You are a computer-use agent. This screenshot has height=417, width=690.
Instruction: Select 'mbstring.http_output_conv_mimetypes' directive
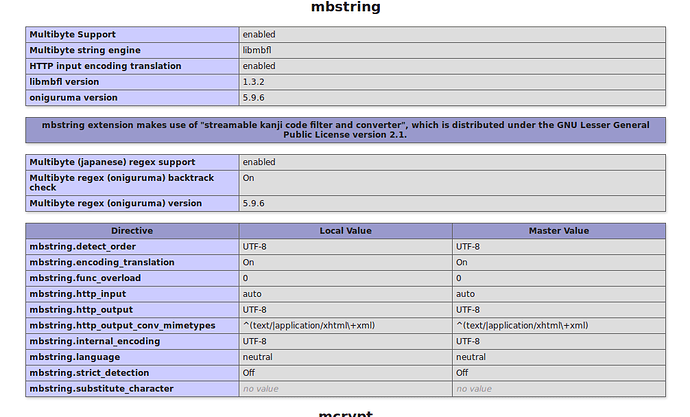point(132,326)
